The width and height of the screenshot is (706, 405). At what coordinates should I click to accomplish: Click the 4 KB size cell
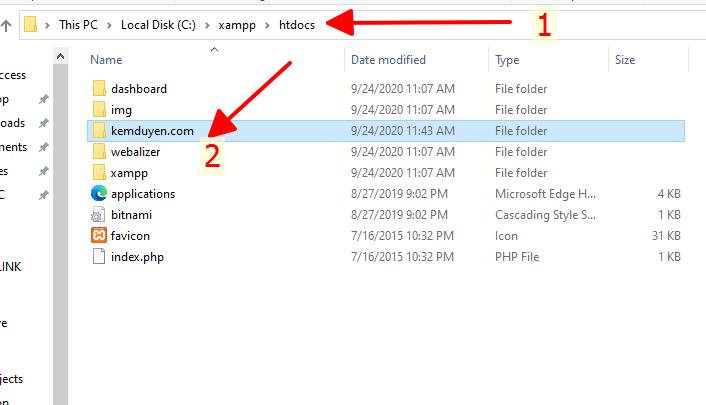669,194
